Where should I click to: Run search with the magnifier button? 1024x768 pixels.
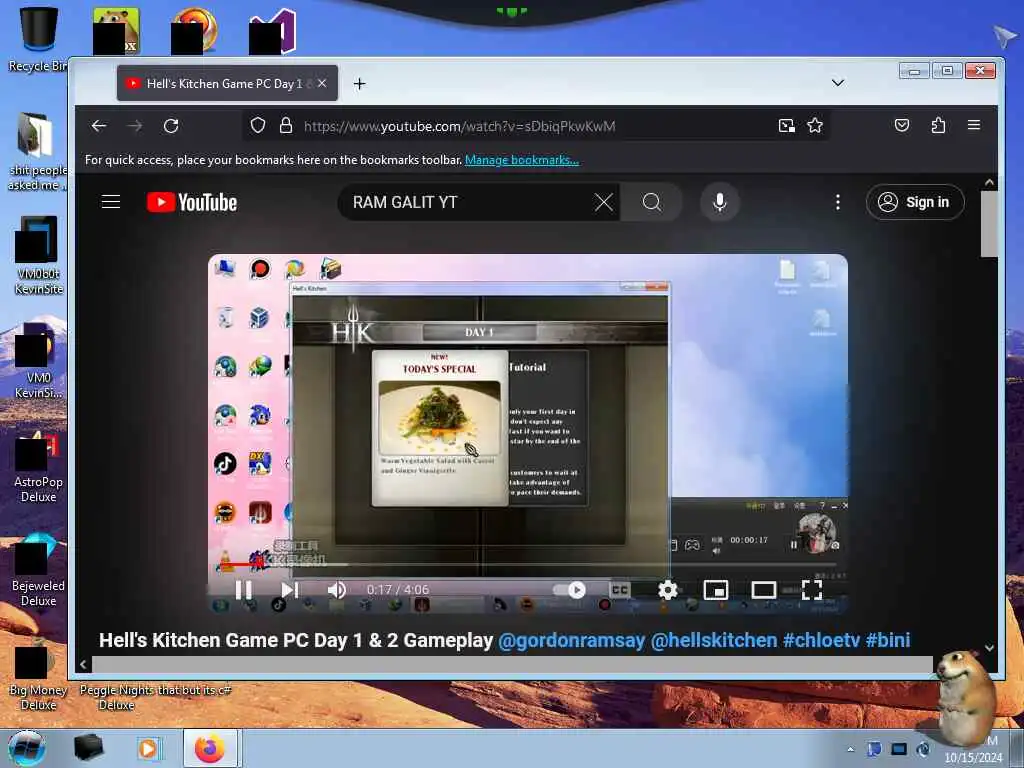(652, 202)
